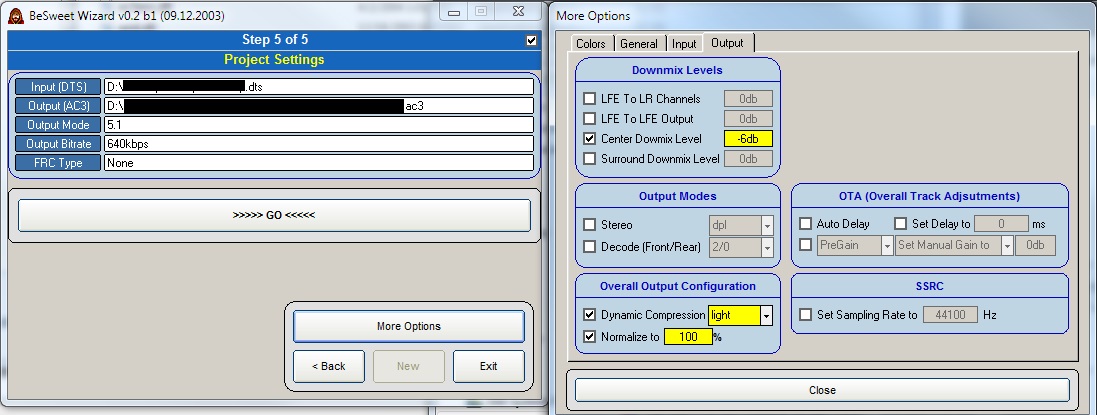Viewport: 1097px width, 415px height.
Task: Go to previous step with < Back
Action: (329, 366)
